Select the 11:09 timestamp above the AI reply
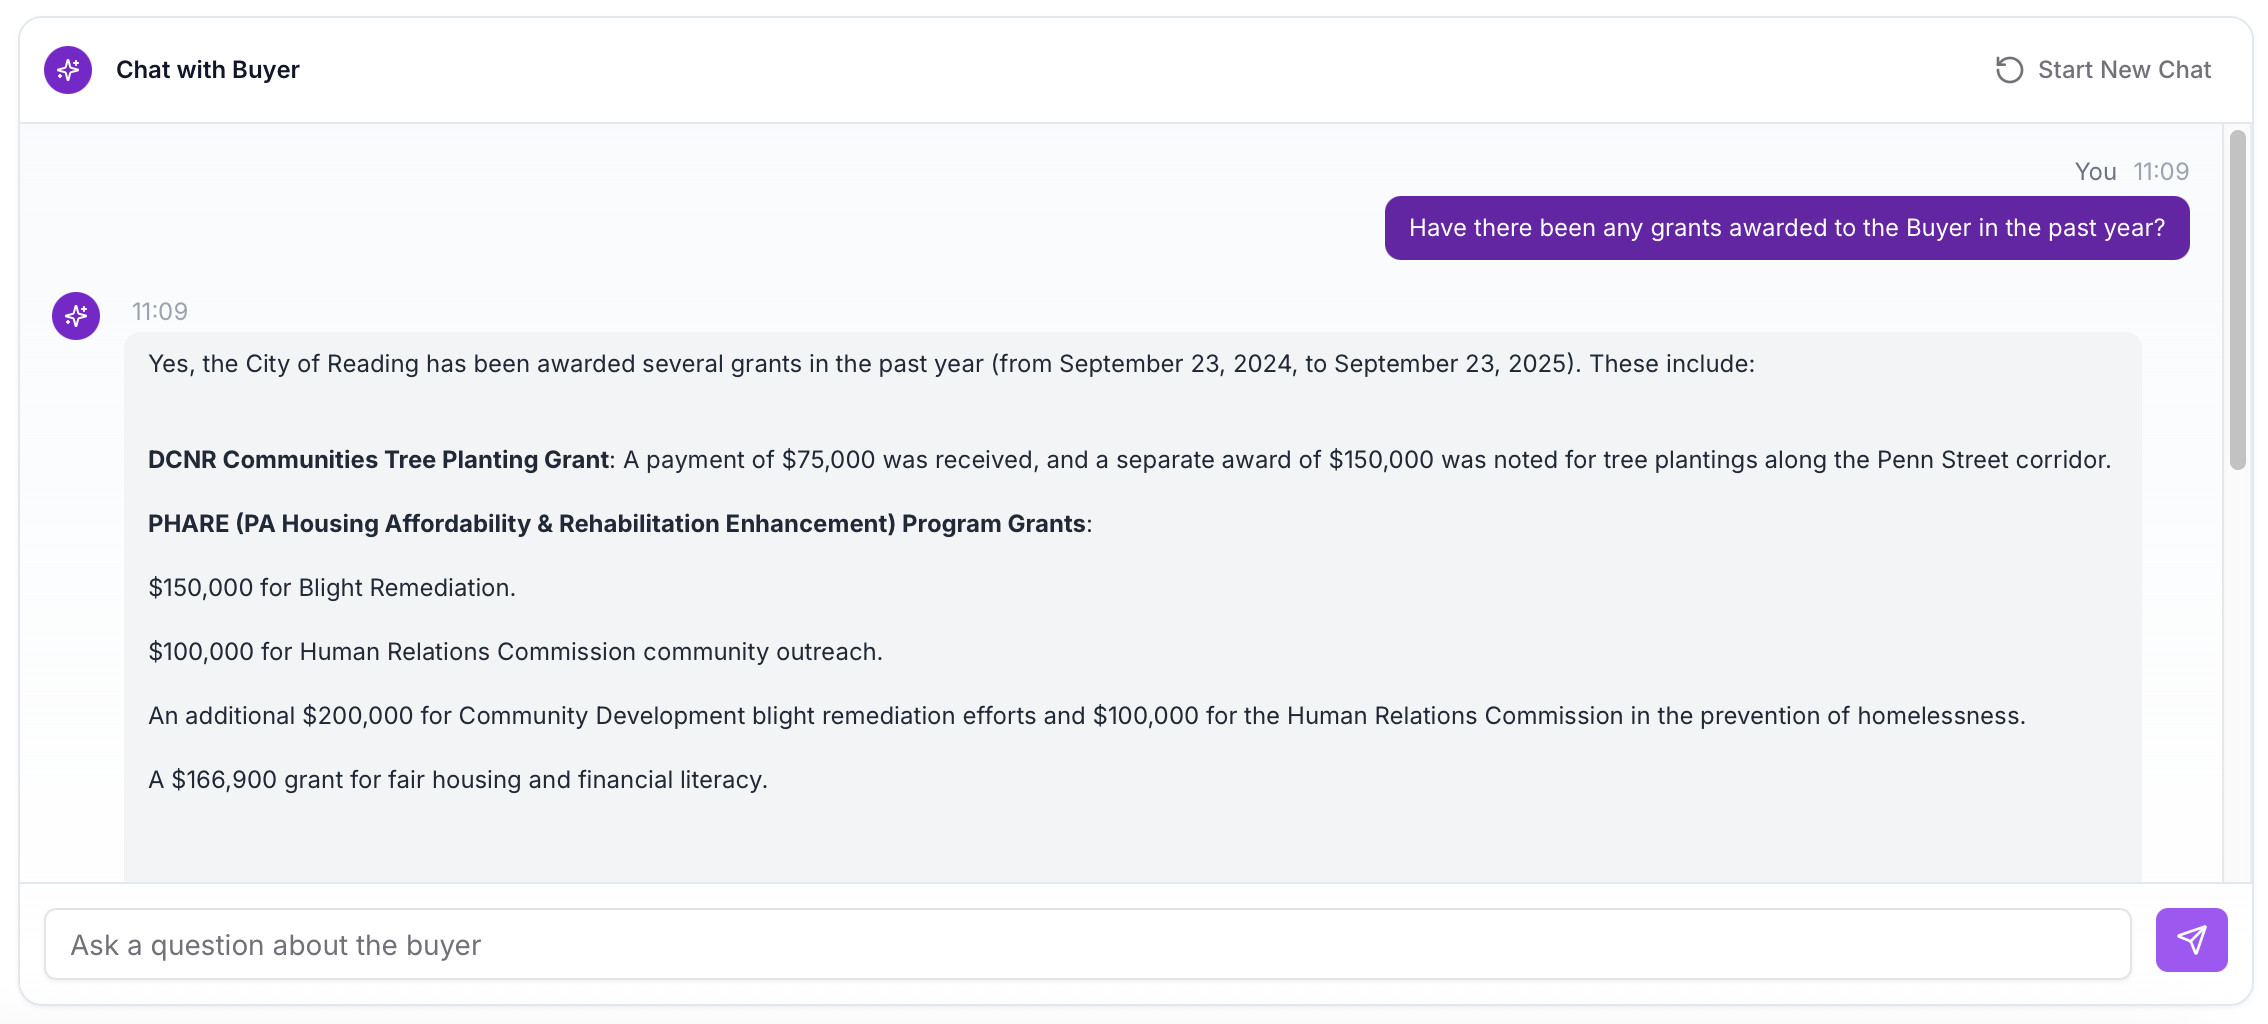This screenshot has width=2268, height=1024. tap(160, 311)
